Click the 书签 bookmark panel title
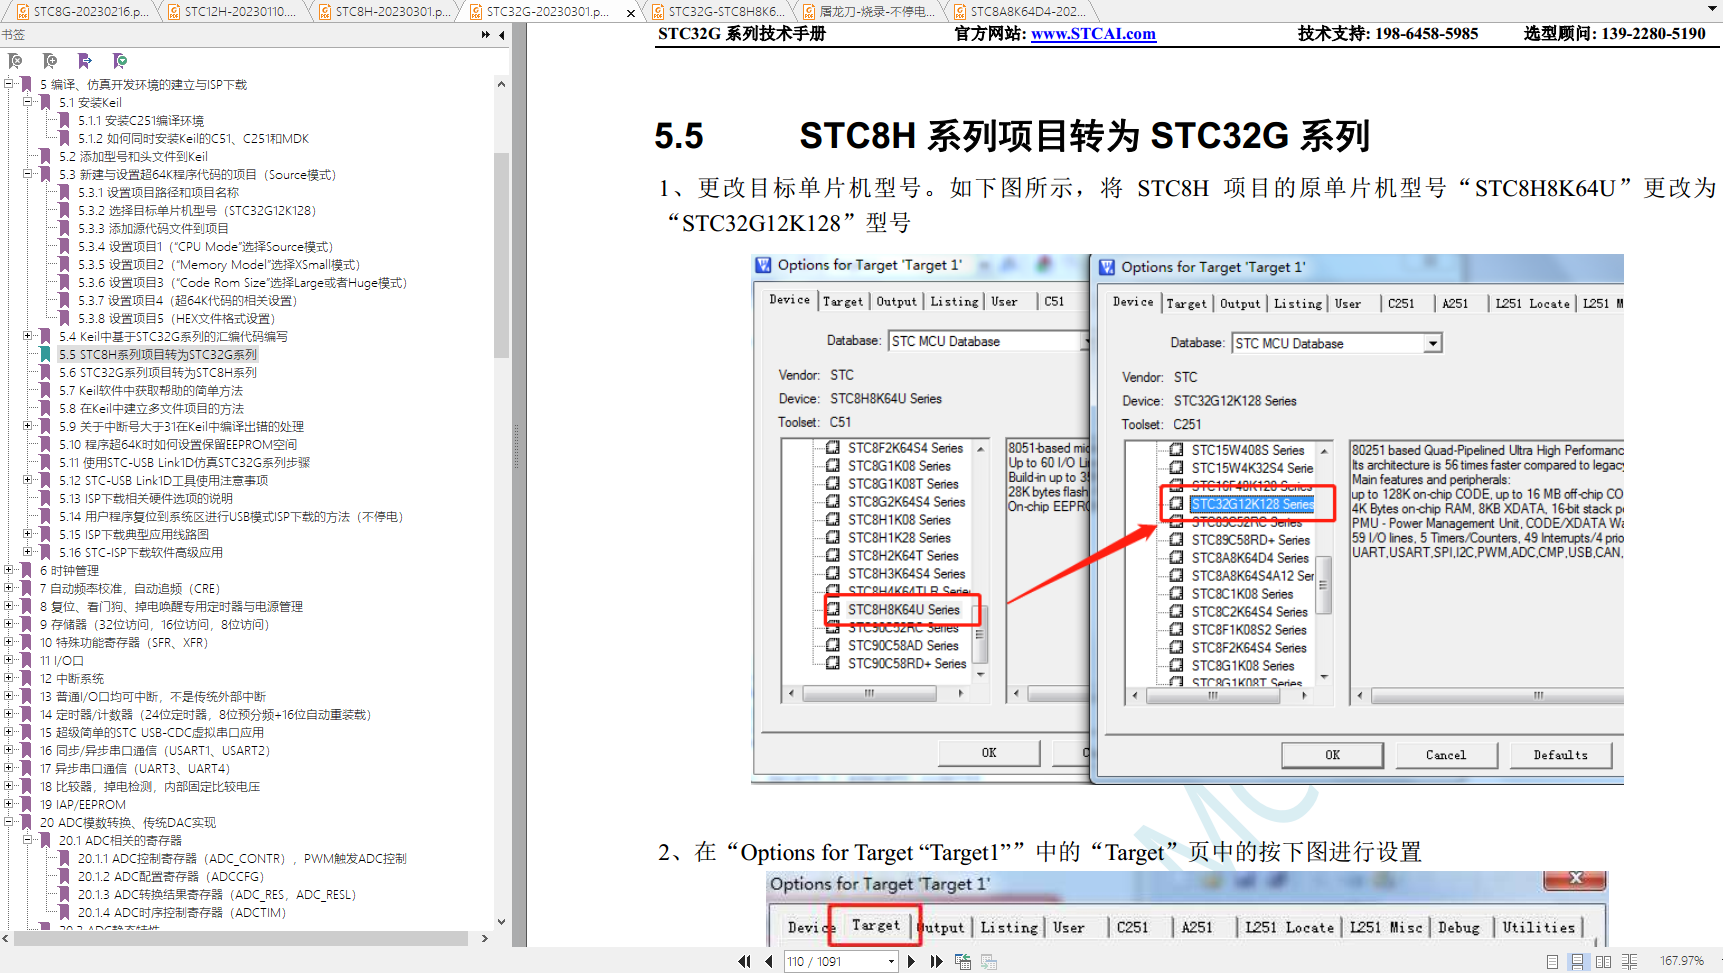The height and width of the screenshot is (973, 1723). click(13, 35)
